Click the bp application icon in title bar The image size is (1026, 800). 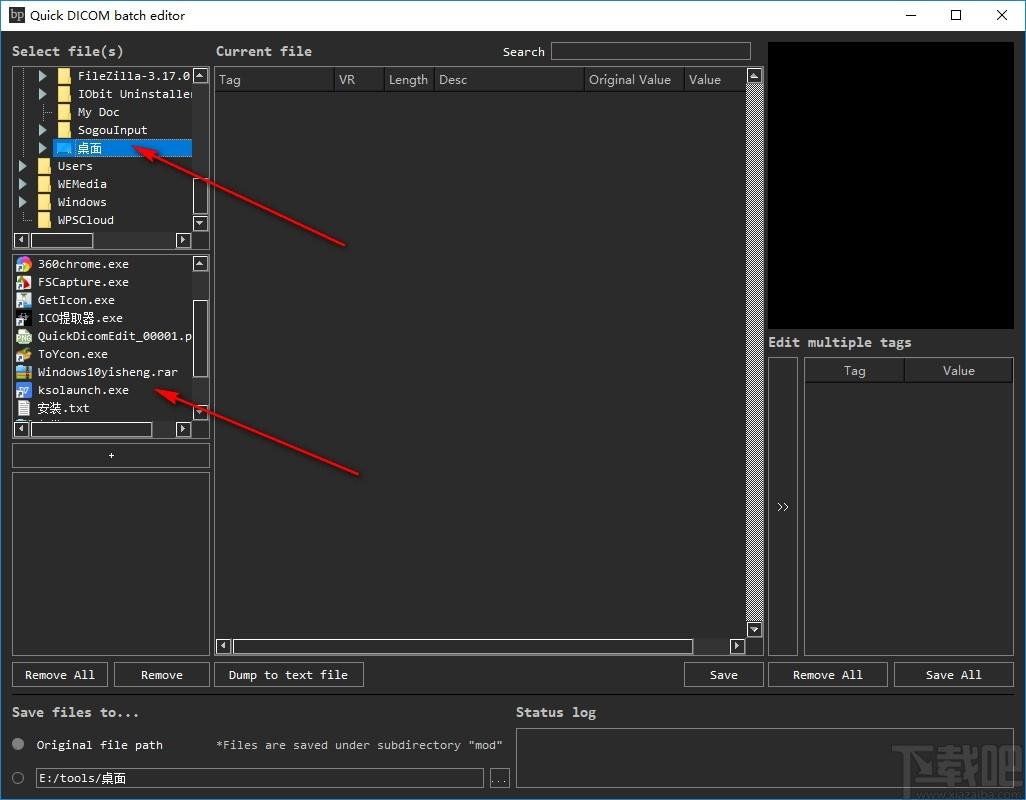tap(17, 14)
